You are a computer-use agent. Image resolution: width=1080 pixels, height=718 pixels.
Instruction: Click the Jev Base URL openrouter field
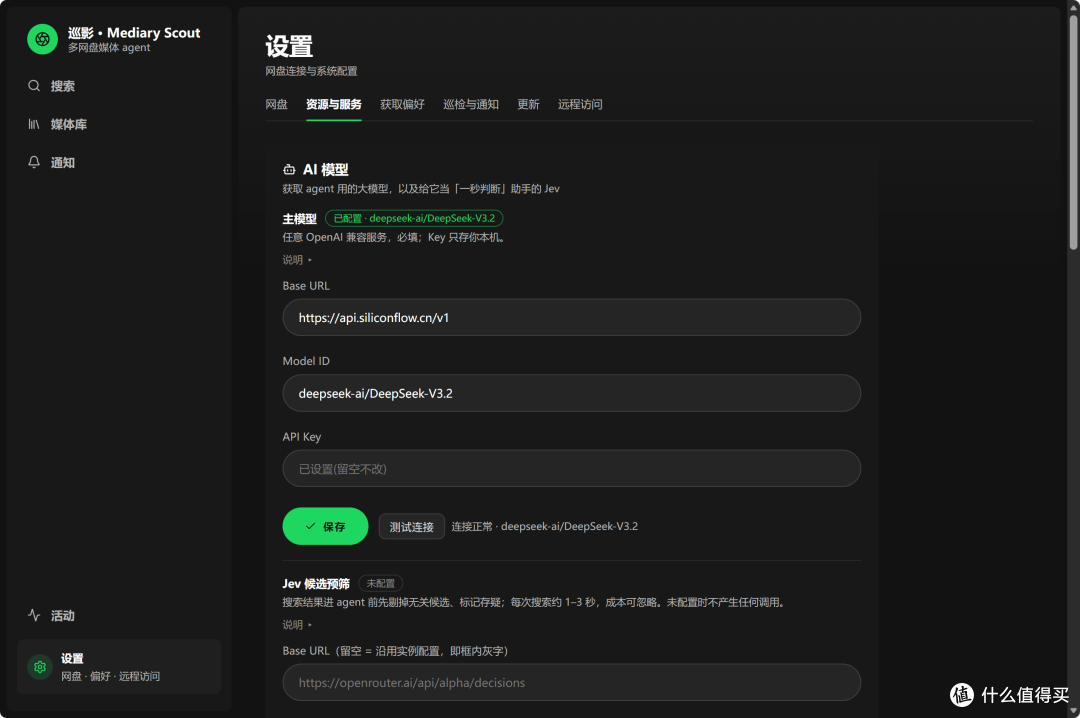(572, 682)
